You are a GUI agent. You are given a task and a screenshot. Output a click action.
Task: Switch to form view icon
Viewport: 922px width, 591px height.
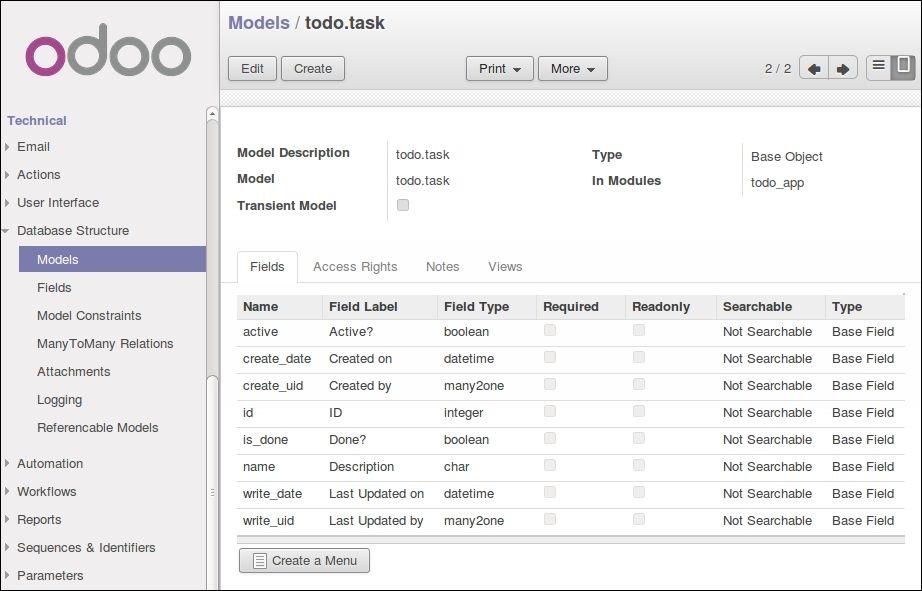pos(903,68)
